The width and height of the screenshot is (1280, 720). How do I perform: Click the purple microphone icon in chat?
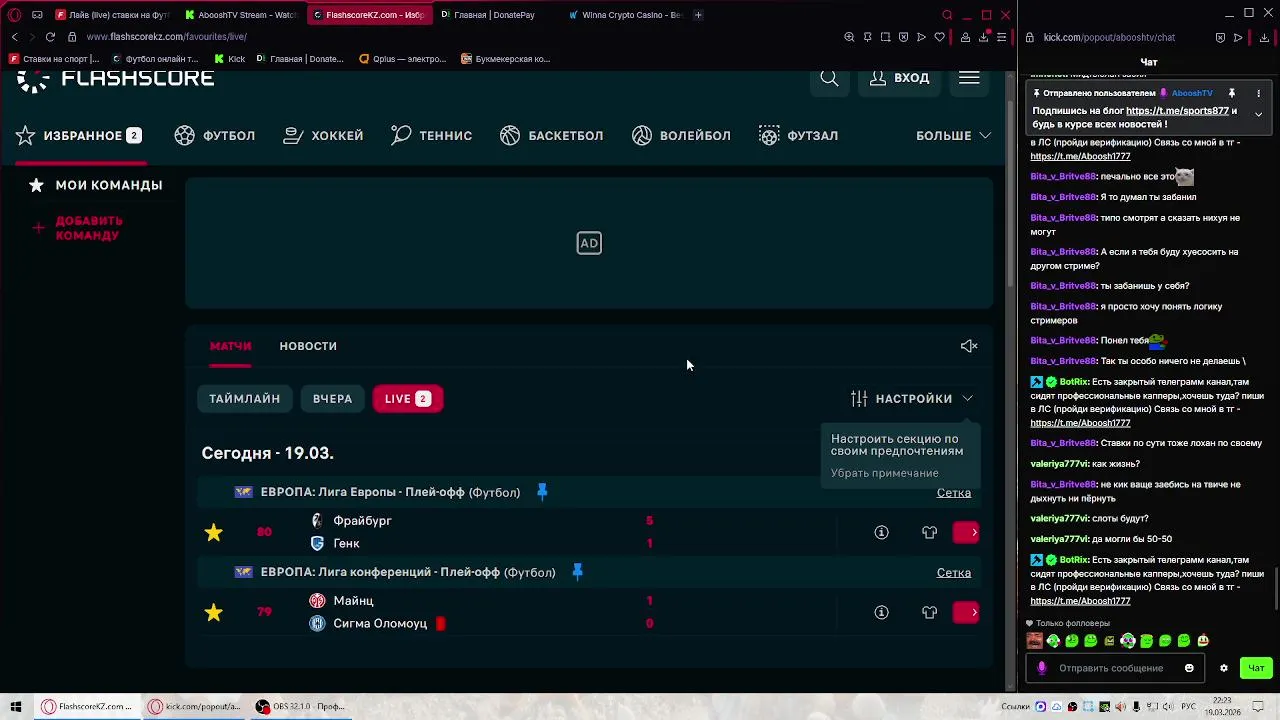(1041, 668)
